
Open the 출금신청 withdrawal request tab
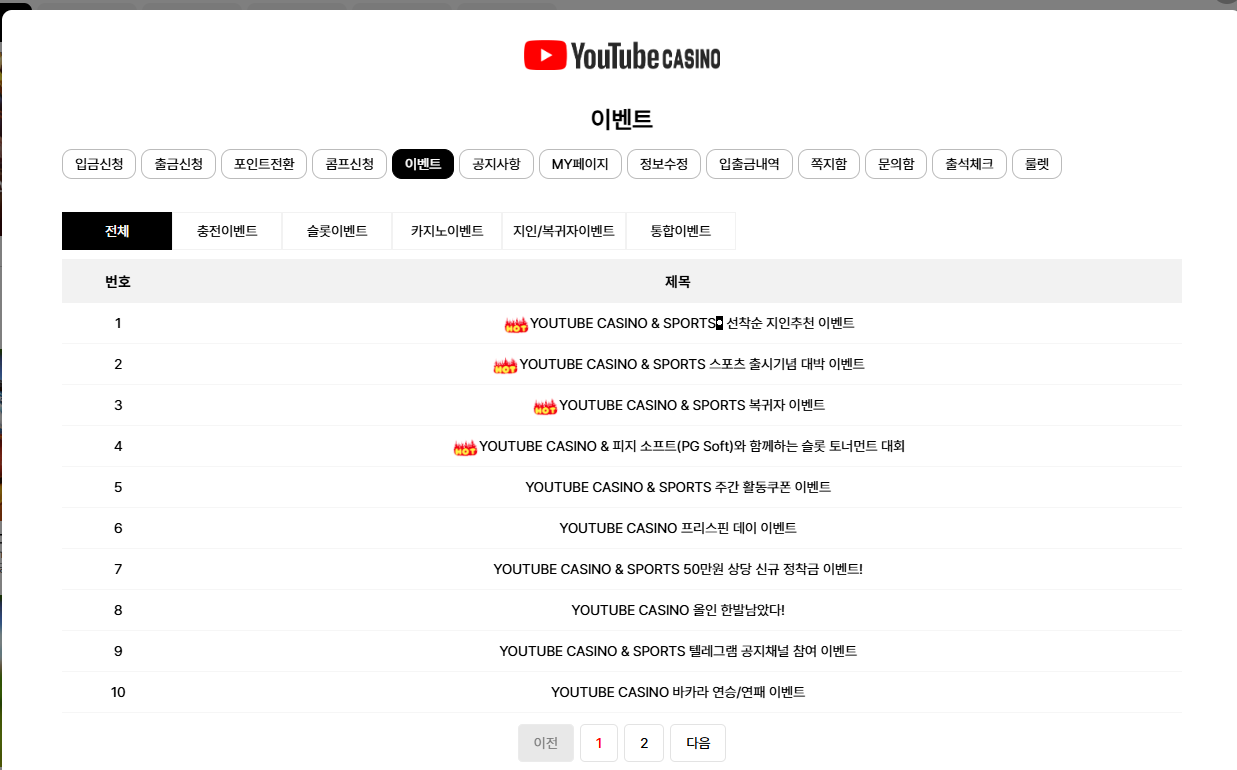(179, 164)
